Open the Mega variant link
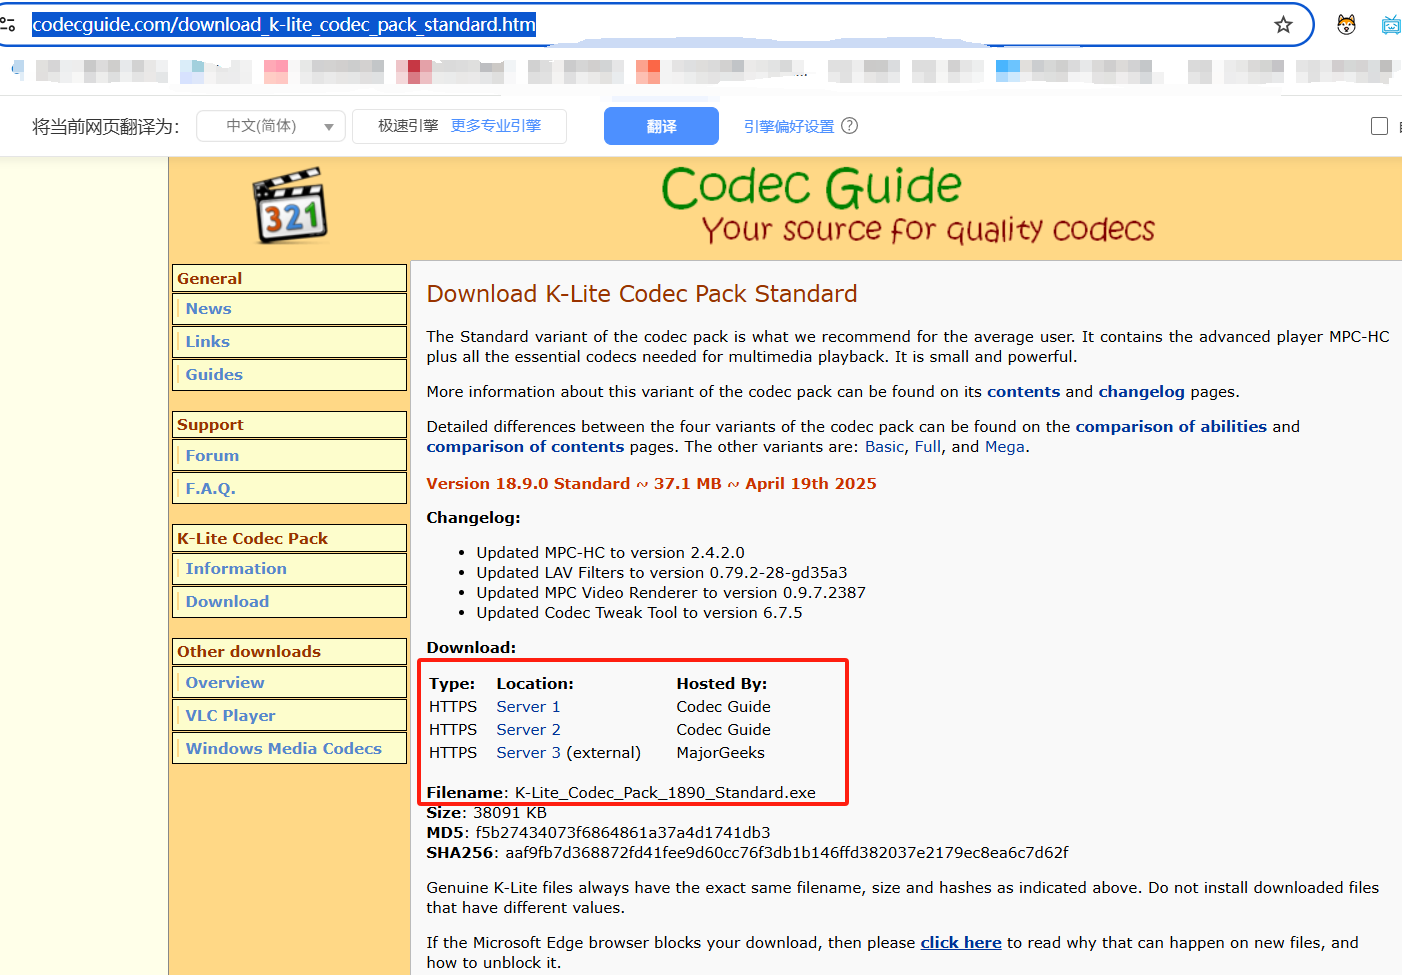 1004,447
